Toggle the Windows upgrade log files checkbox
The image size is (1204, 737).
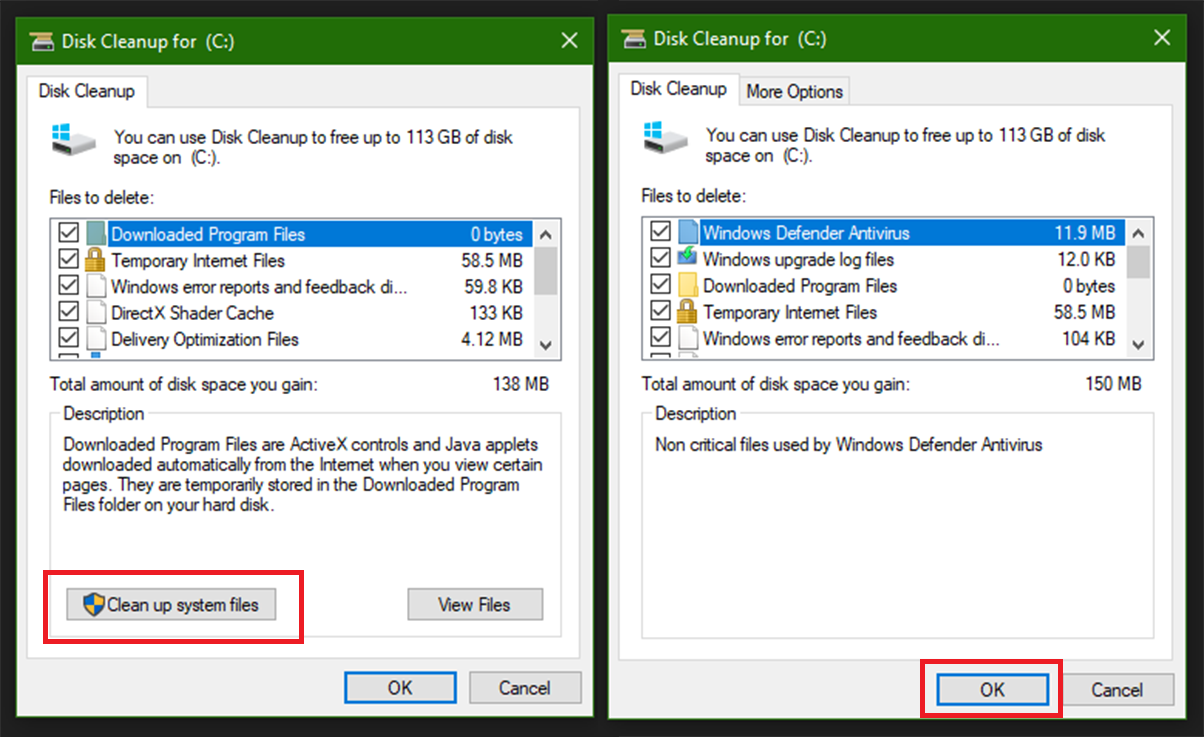tap(660, 258)
